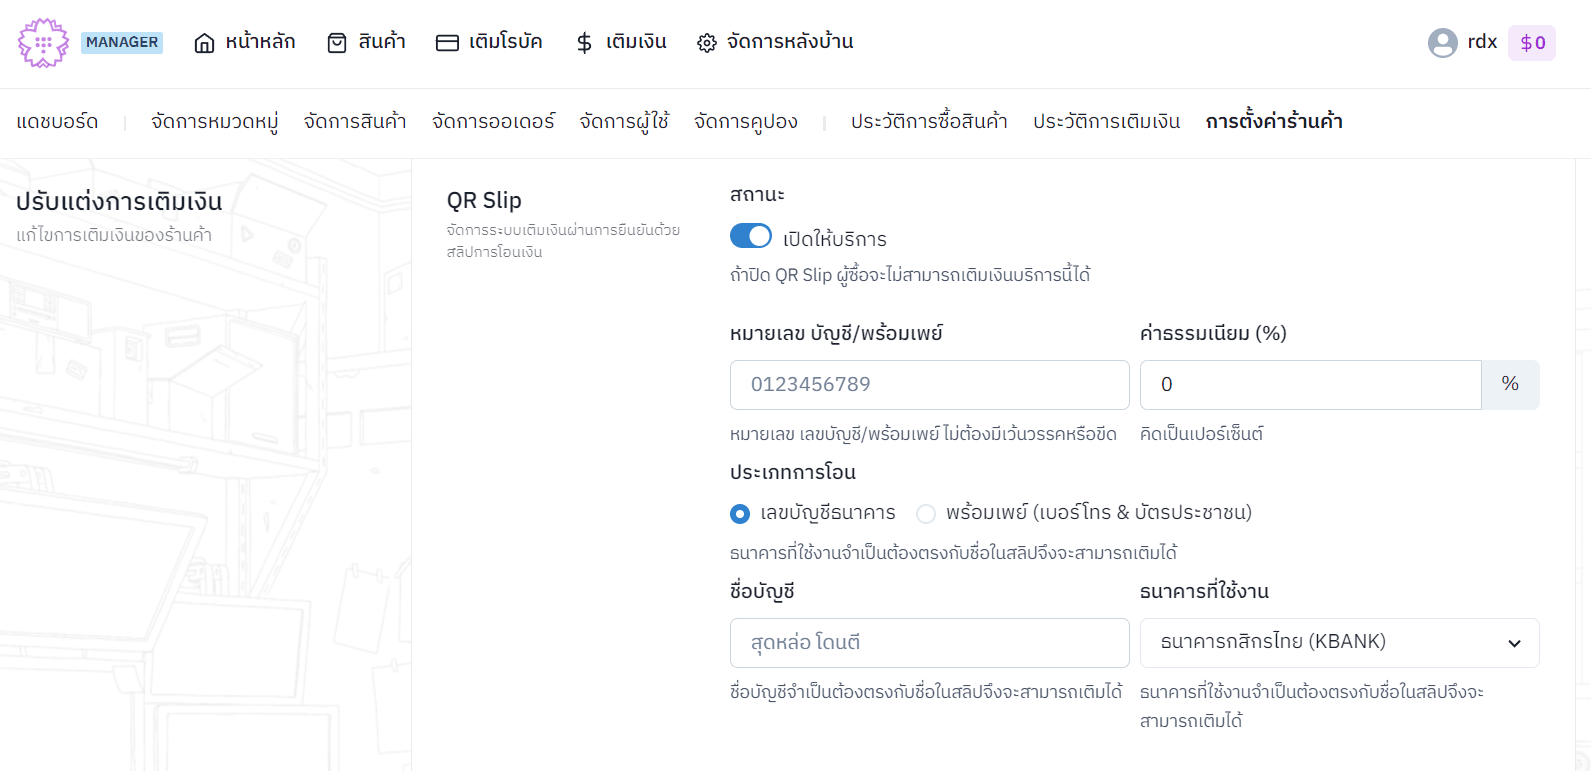Click the purple flower store logo
1591x771 pixels.
(43, 43)
